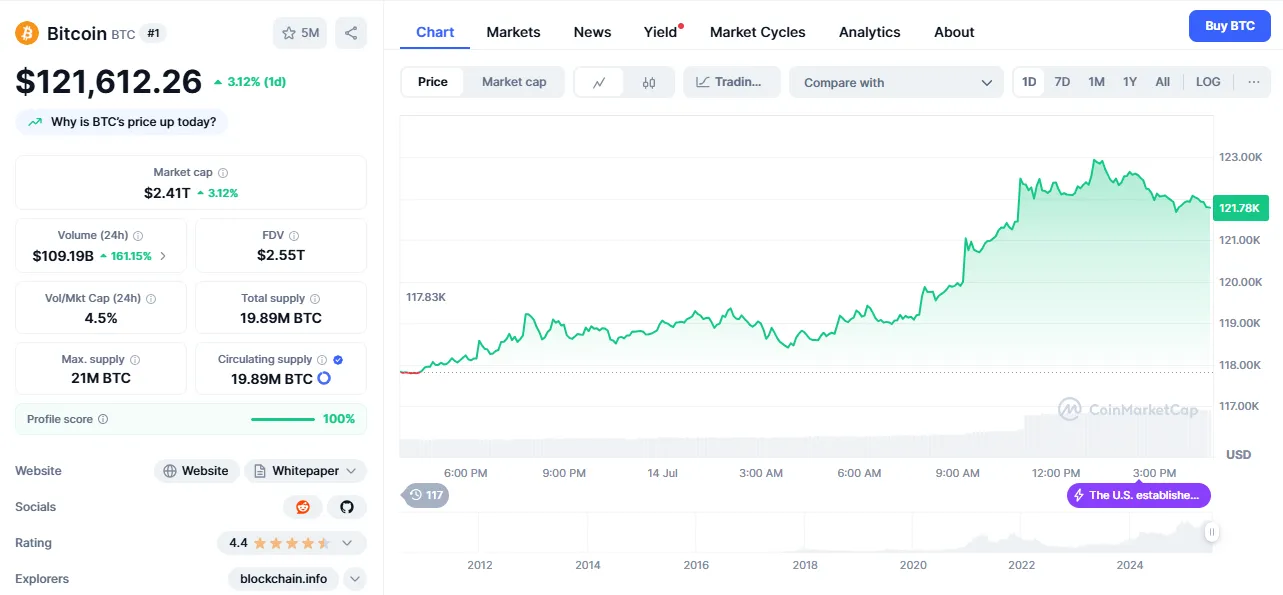Open 'Why is BTC's price up today?'
The width and height of the screenshot is (1283, 595).
[x=122, y=122]
